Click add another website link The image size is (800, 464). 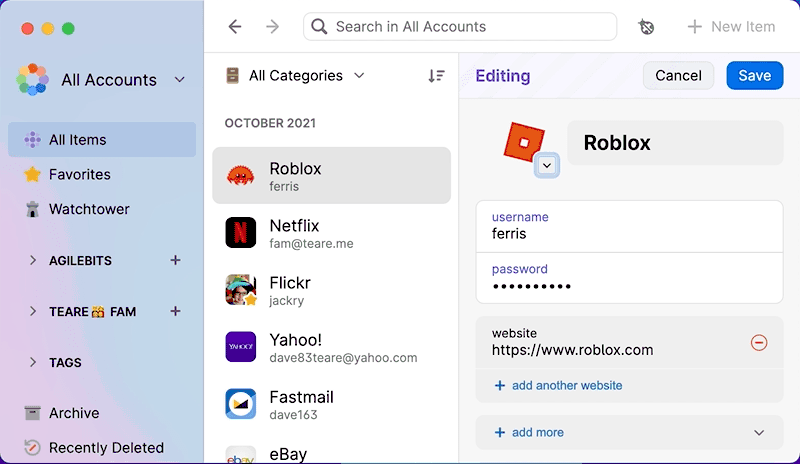click(558, 385)
